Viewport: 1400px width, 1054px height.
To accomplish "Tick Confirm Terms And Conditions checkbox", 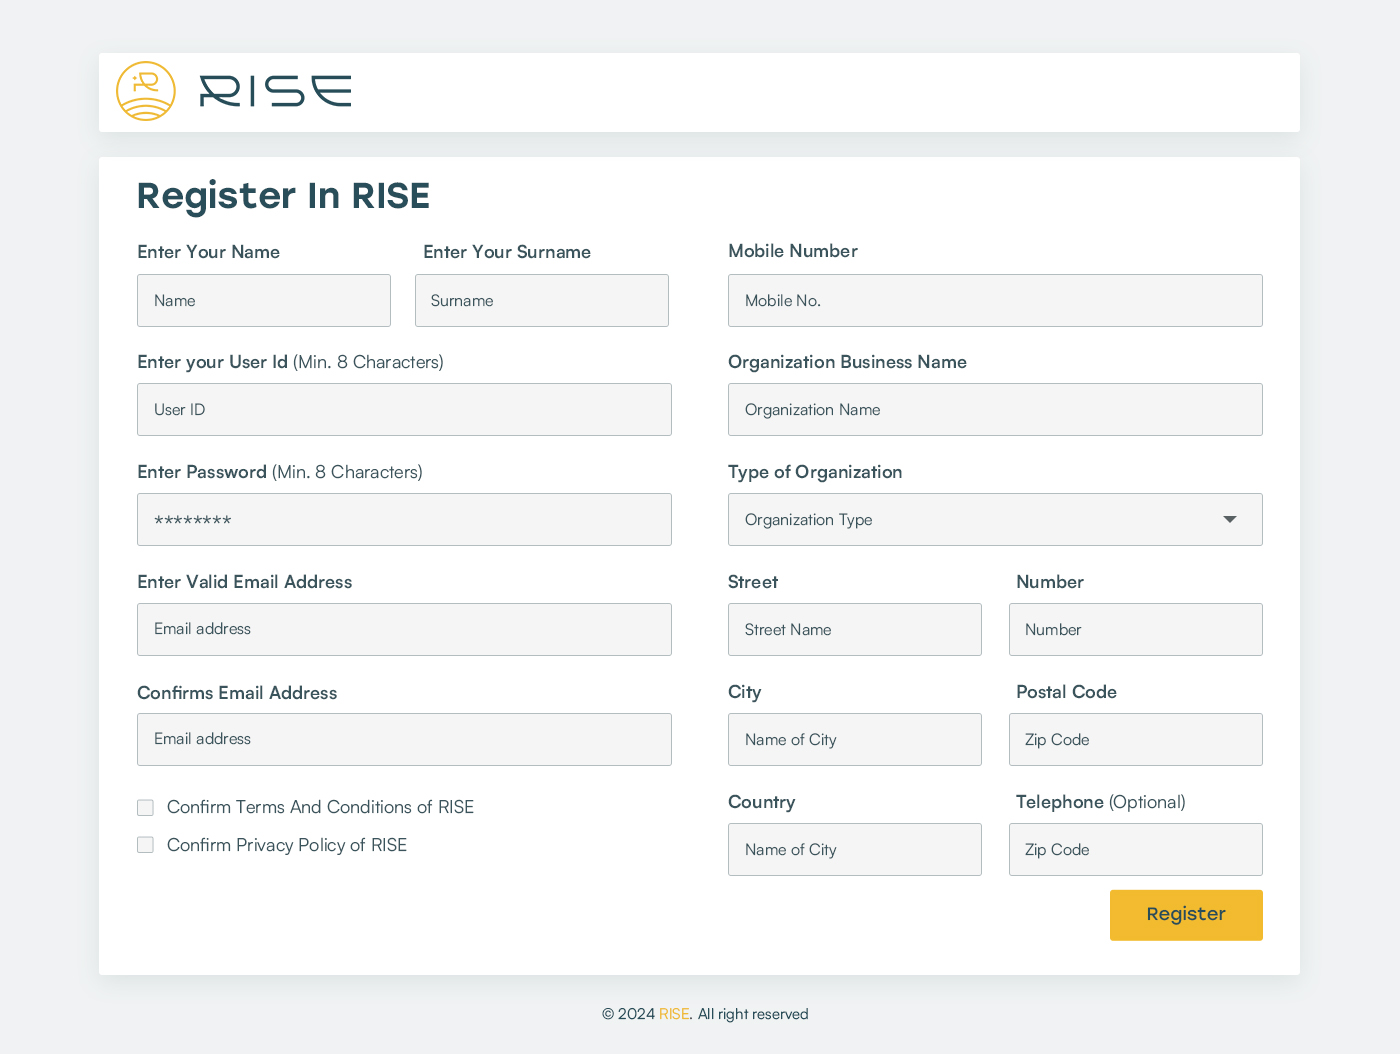I will (146, 807).
